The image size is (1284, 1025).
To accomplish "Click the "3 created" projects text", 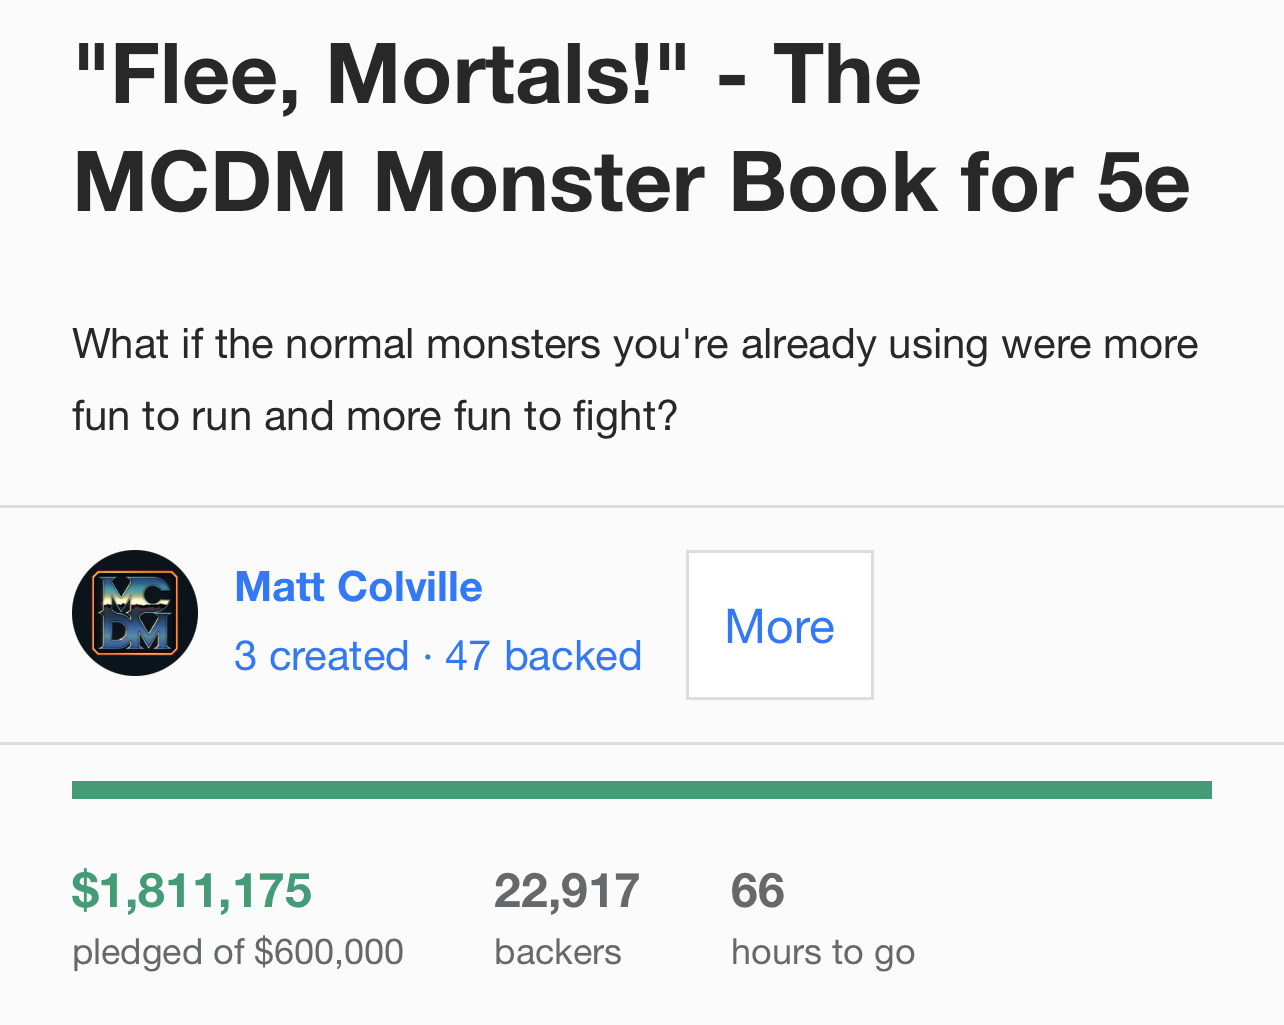I will 321,657.
